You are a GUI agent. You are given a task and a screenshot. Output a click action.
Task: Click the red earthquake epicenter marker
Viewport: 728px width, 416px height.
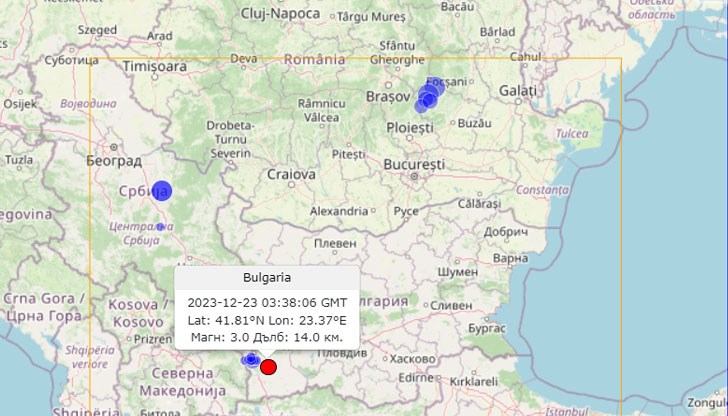tap(268, 366)
